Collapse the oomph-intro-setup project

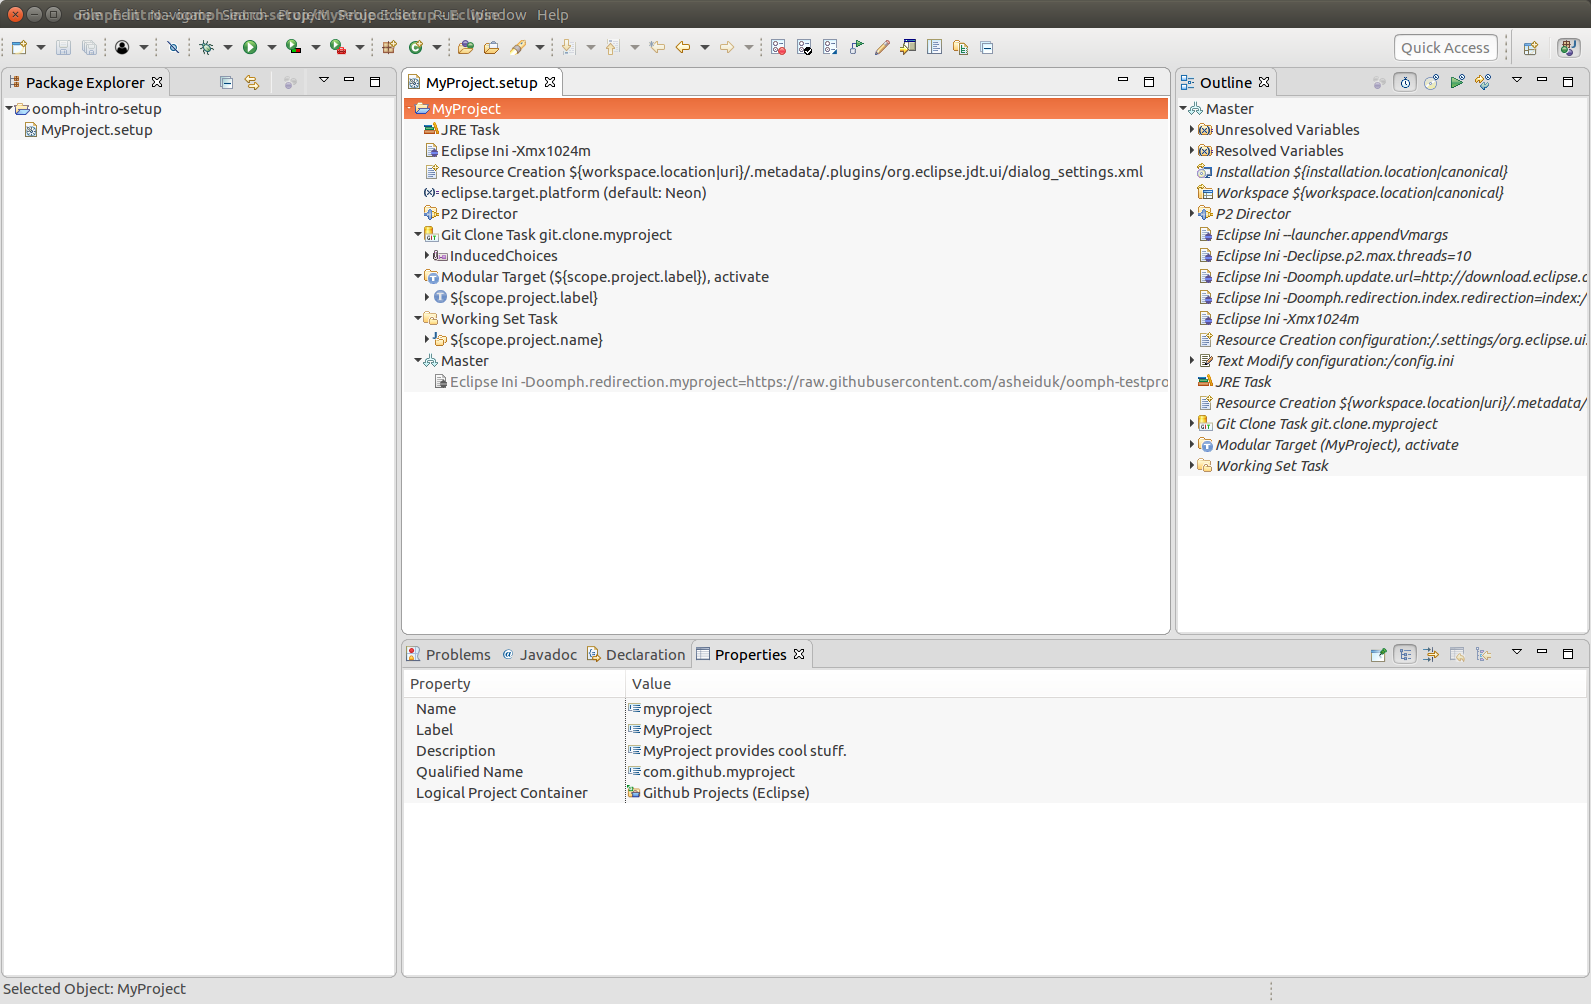9,108
